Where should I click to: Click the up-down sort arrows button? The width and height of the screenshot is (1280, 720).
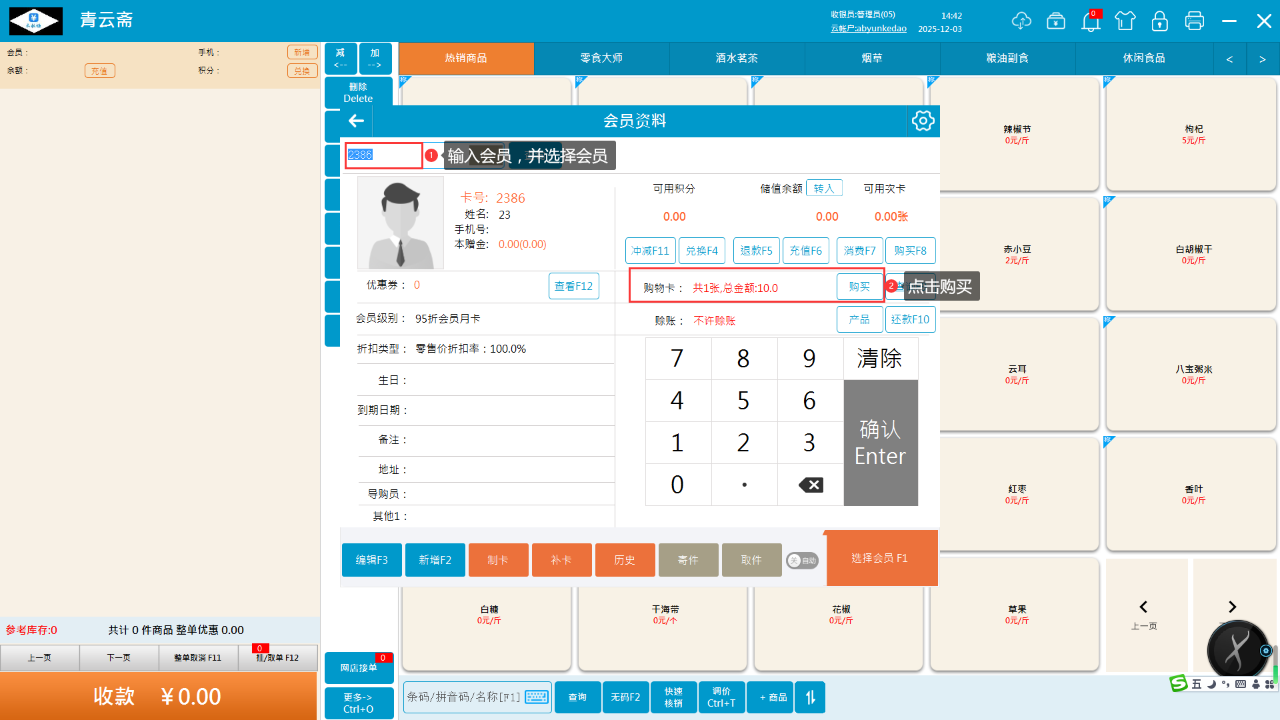click(x=810, y=697)
